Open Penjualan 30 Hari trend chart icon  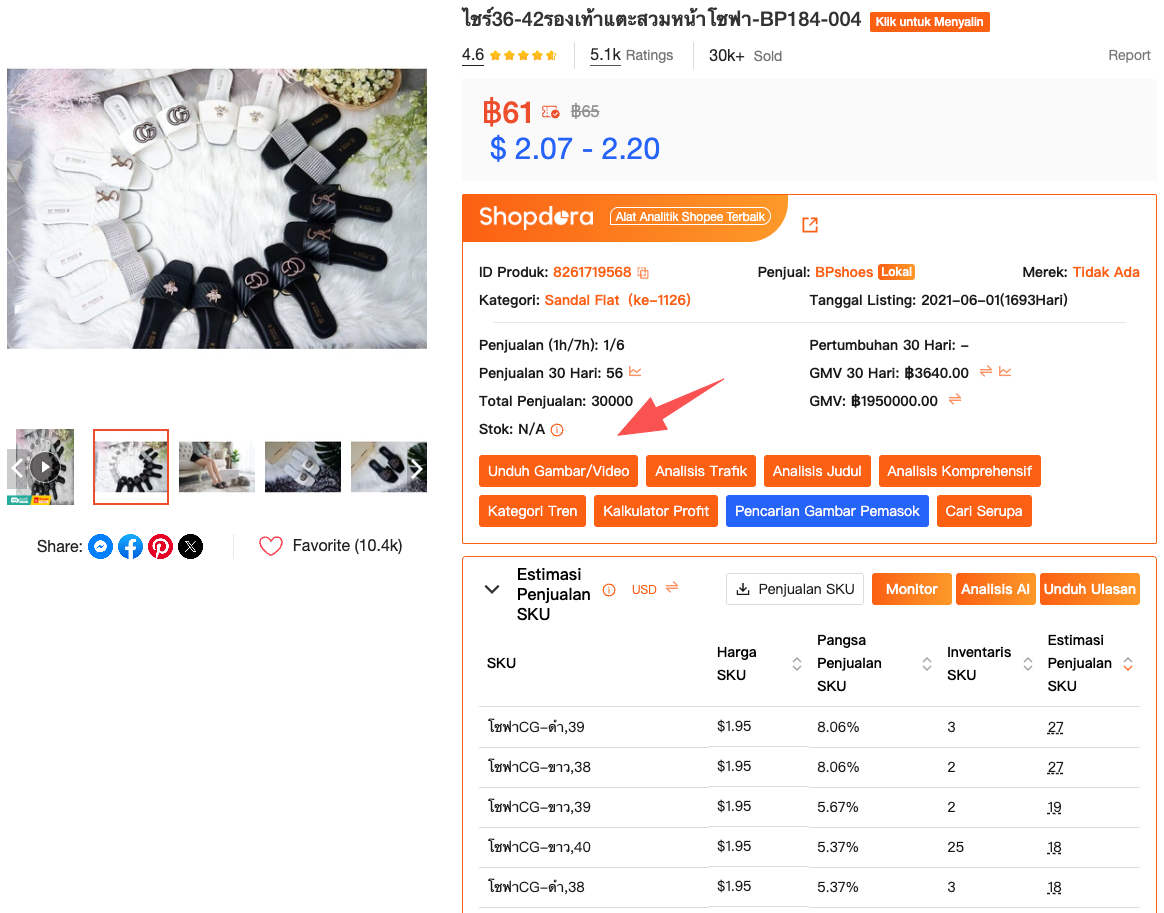click(x=635, y=373)
